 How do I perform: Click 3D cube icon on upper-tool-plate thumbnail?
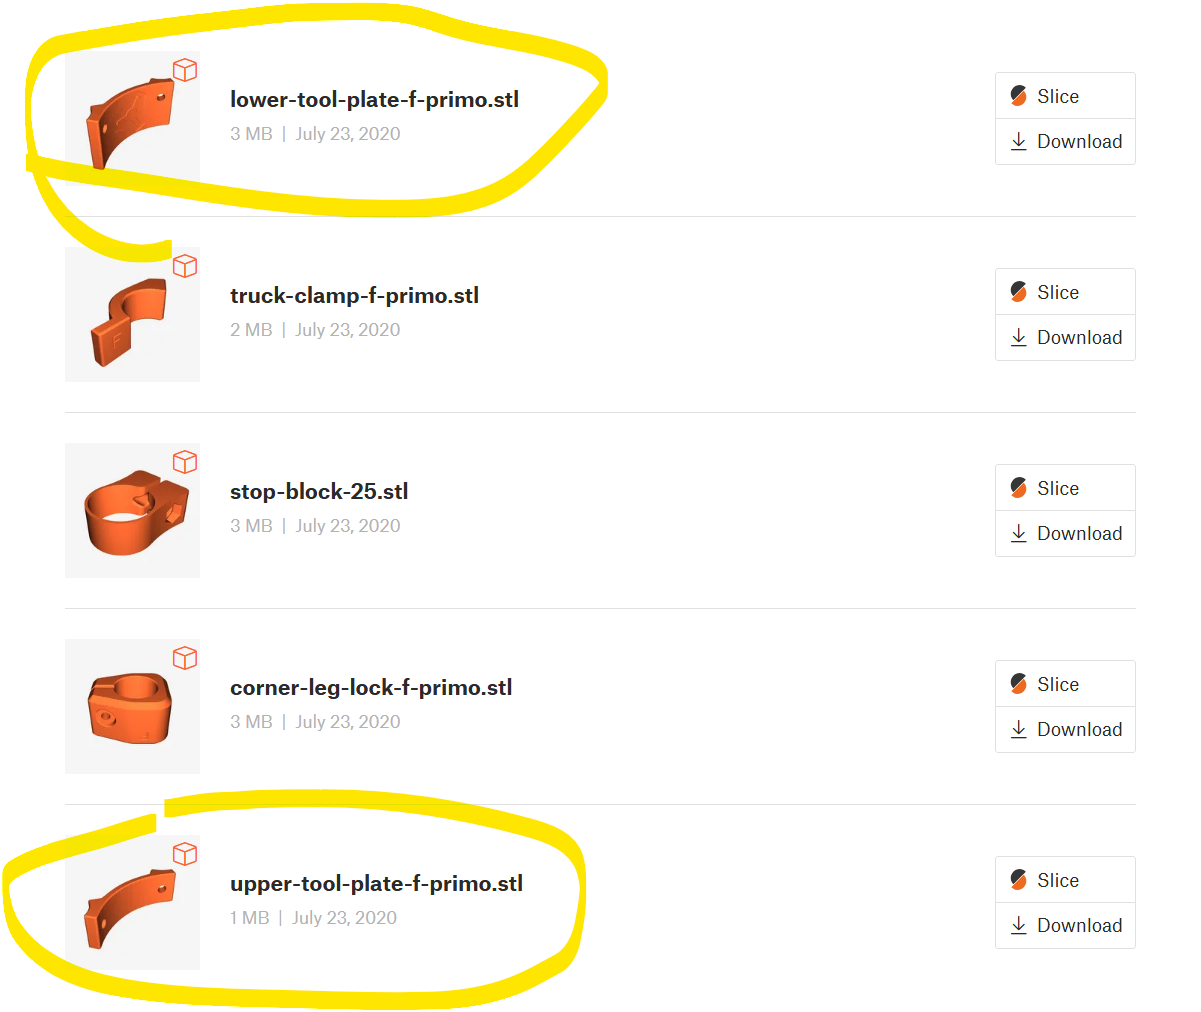pyautogui.click(x=185, y=854)
